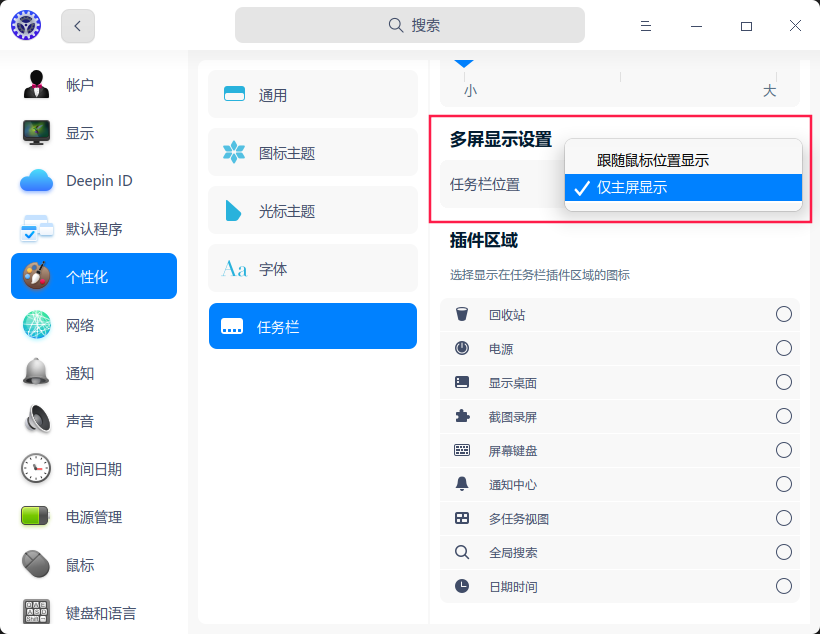
Task: Click the 通知中心 bell icon
Action: pyautogui.click(x=462, y=483)
